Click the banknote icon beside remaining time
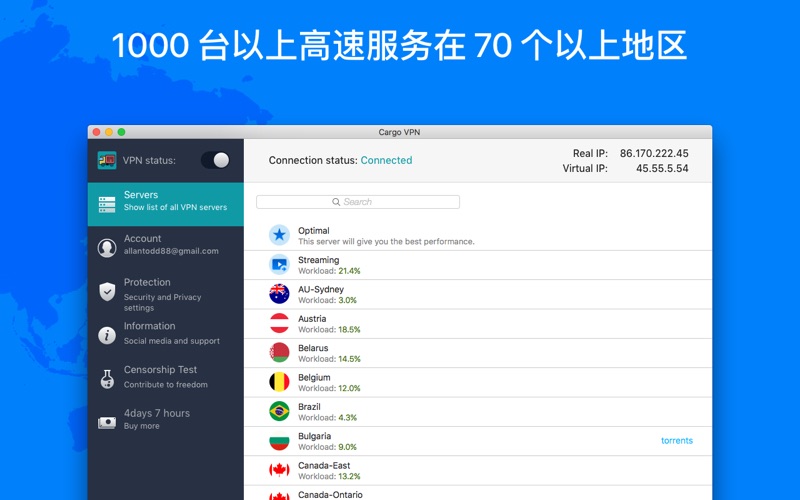The image size is (800, 500). coord(107,422)
